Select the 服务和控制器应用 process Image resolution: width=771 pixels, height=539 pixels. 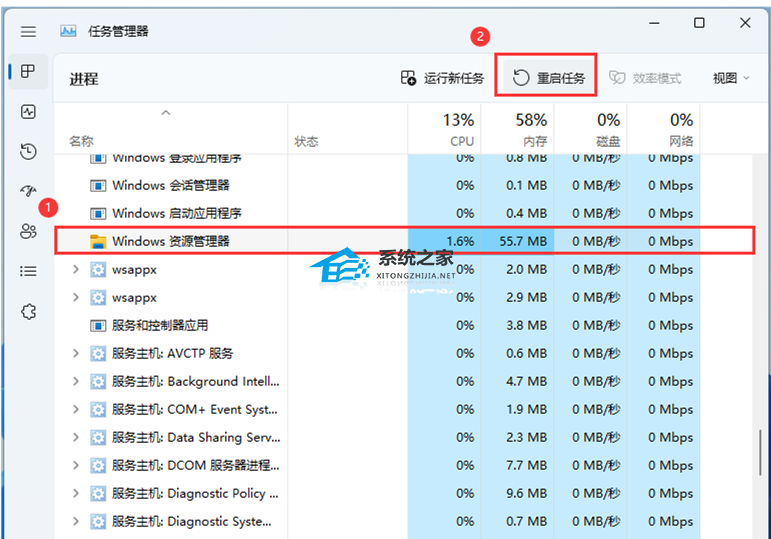tap(160, 325)
